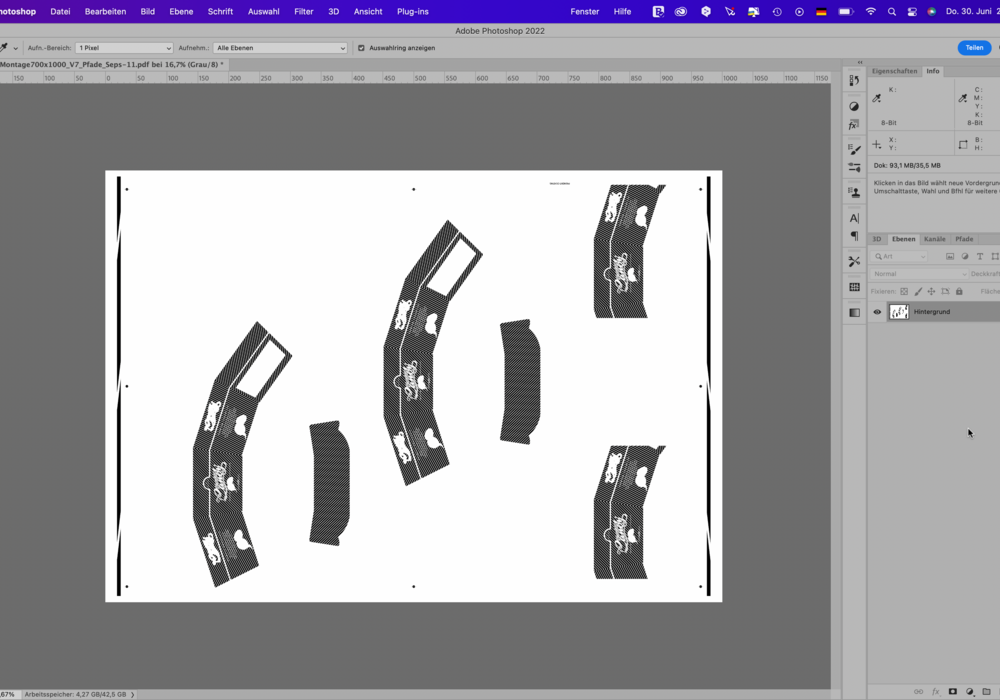Filter layers by shape layer icon

[995, 256]
